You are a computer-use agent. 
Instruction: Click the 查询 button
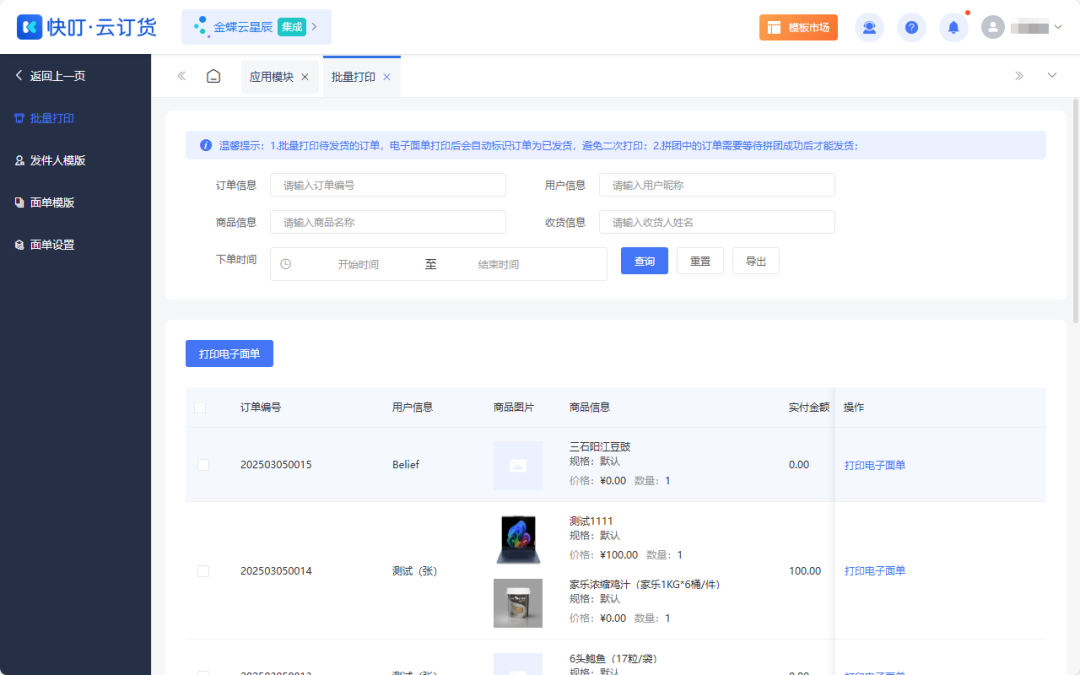[644, 261]
